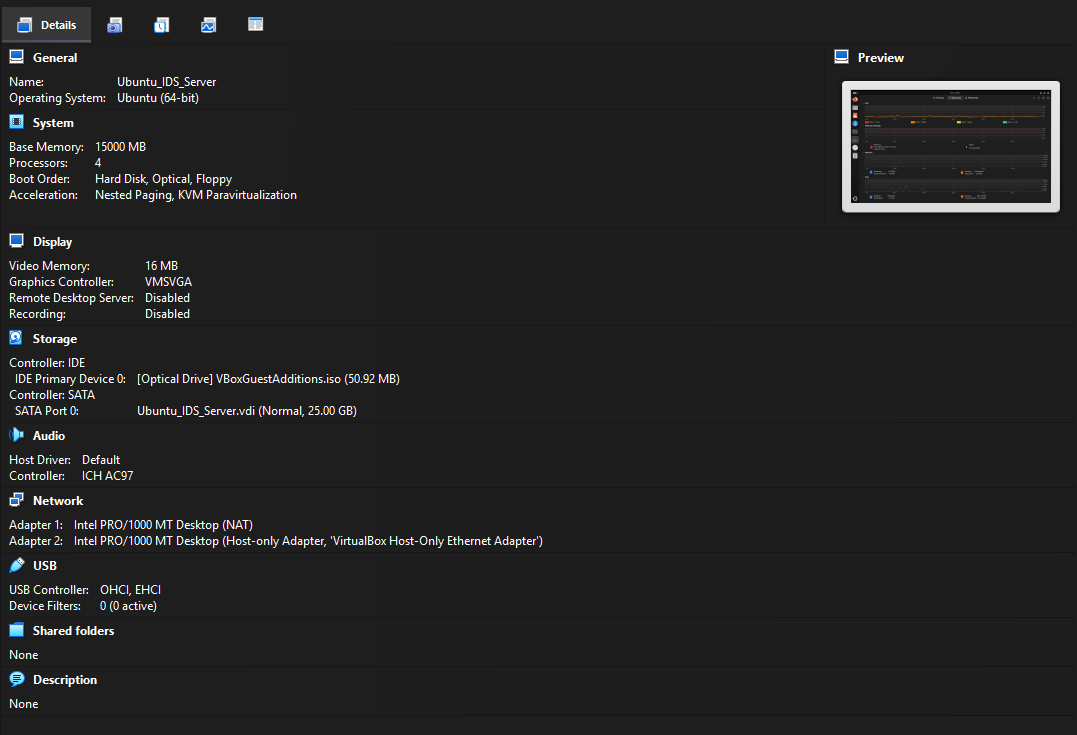Click the Device Filters 0 (0 active) value
The height and width of the screenshot is (735, 1077).
pos(128,606)
